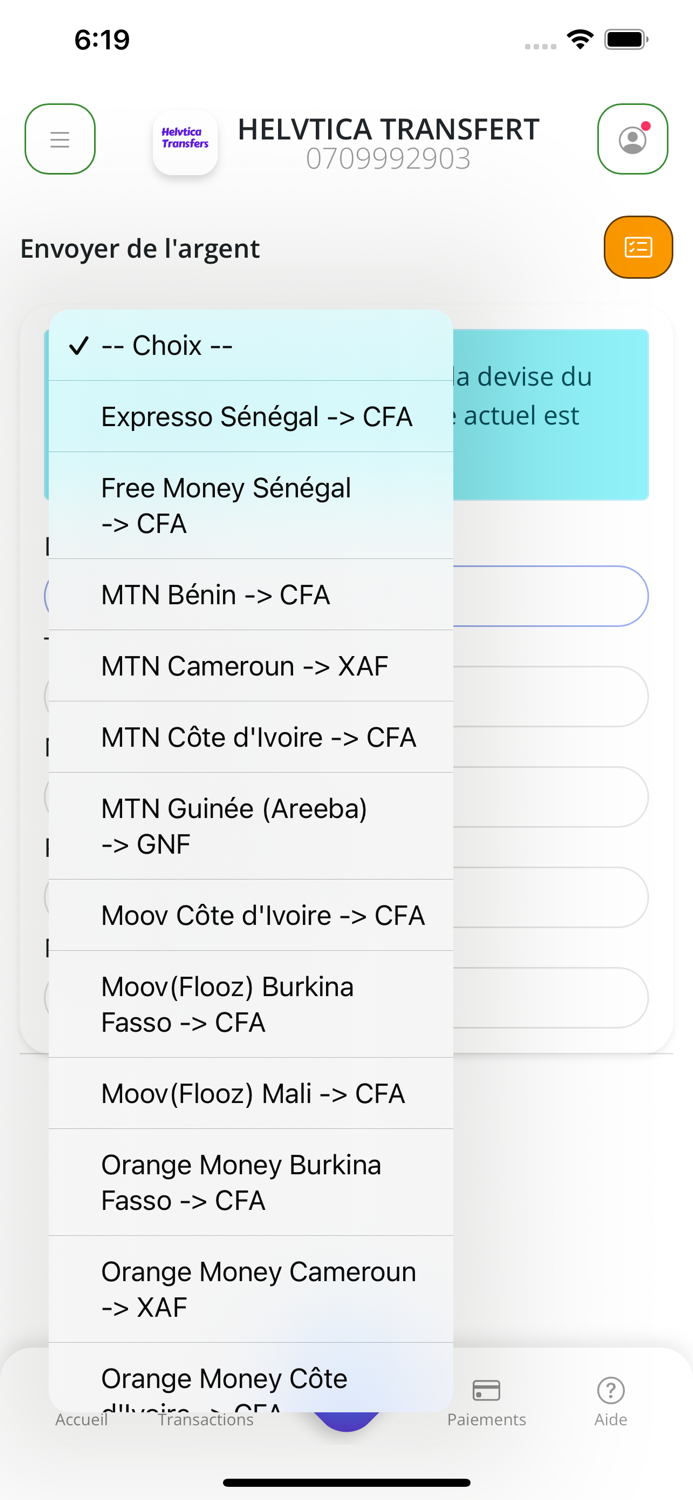Open the hamburger menu button
The width and height of the screenshot is (693, 1500).
click(x=60, y=139)
